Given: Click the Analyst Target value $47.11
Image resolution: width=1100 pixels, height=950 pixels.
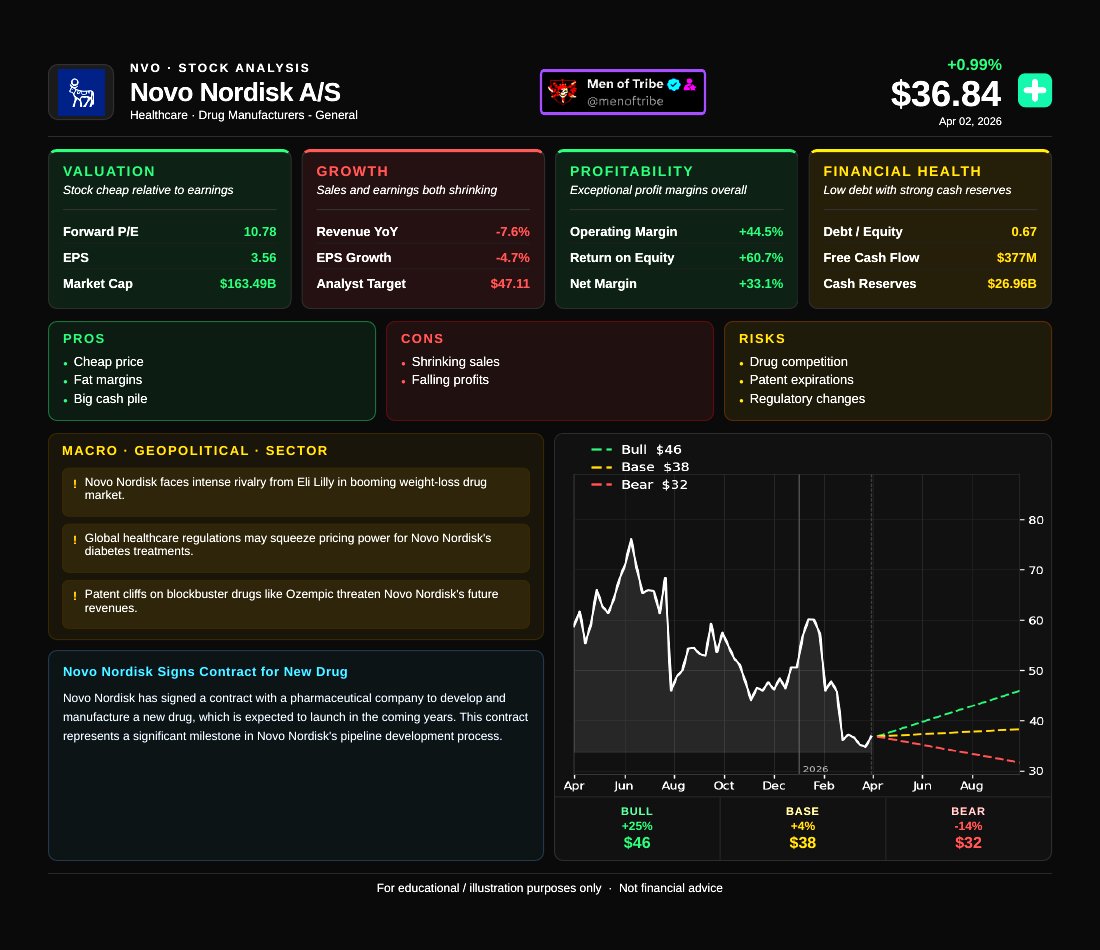Looking at the screenshot, I should [510, 283].
